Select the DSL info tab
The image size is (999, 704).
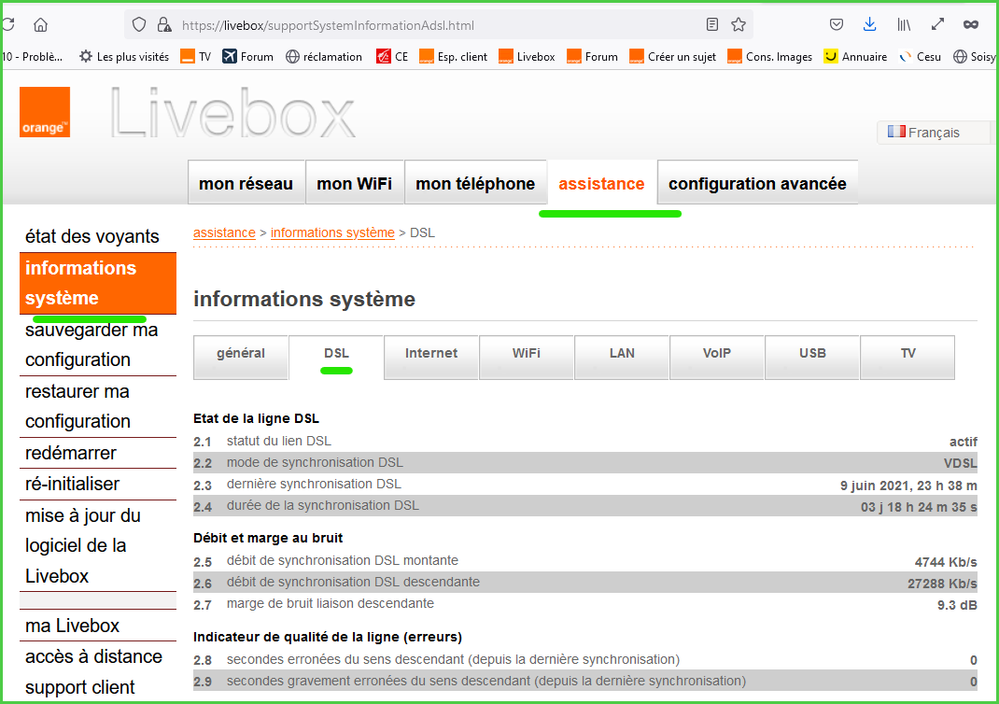point(336,357)
